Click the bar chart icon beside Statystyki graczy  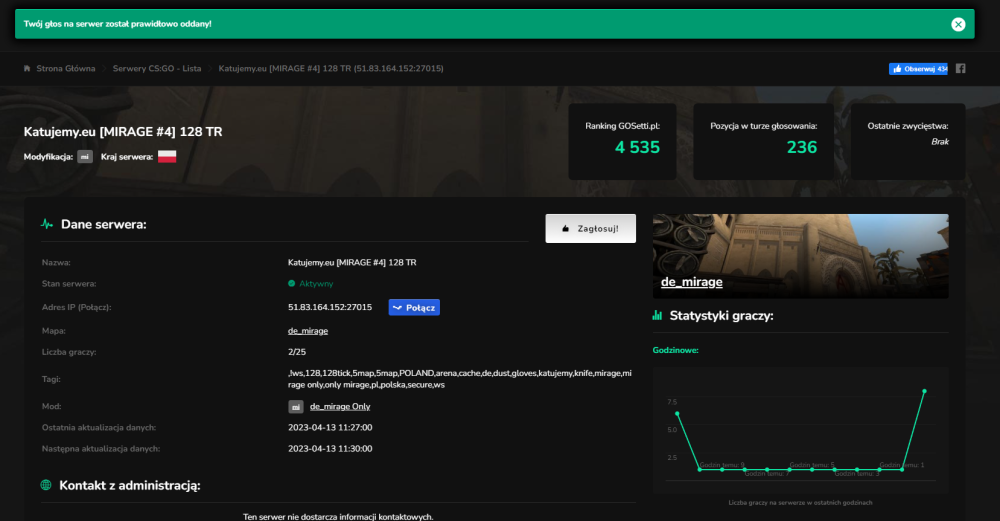[x=658, y=316]
